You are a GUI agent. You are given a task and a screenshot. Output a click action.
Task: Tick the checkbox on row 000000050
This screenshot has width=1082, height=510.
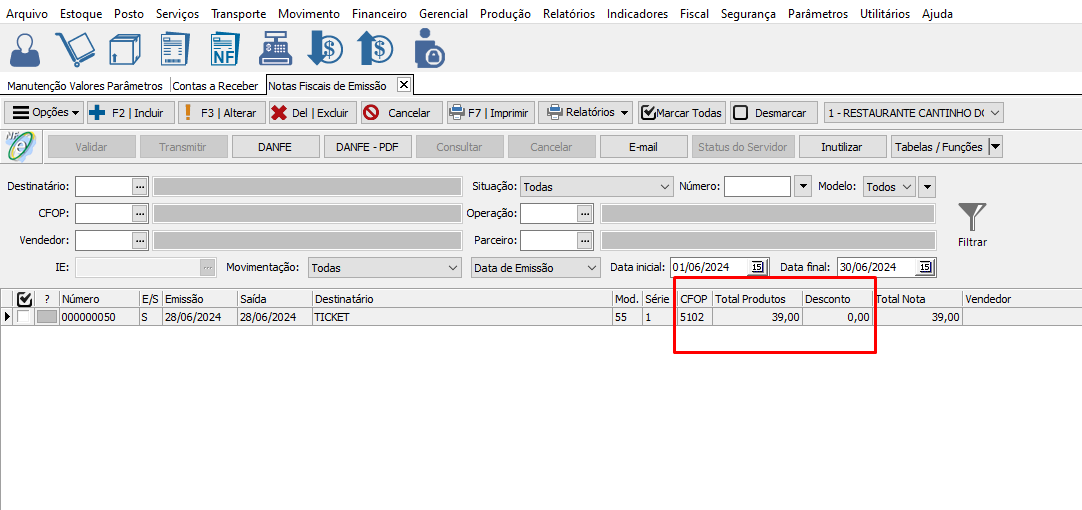(x=24, y=317)
